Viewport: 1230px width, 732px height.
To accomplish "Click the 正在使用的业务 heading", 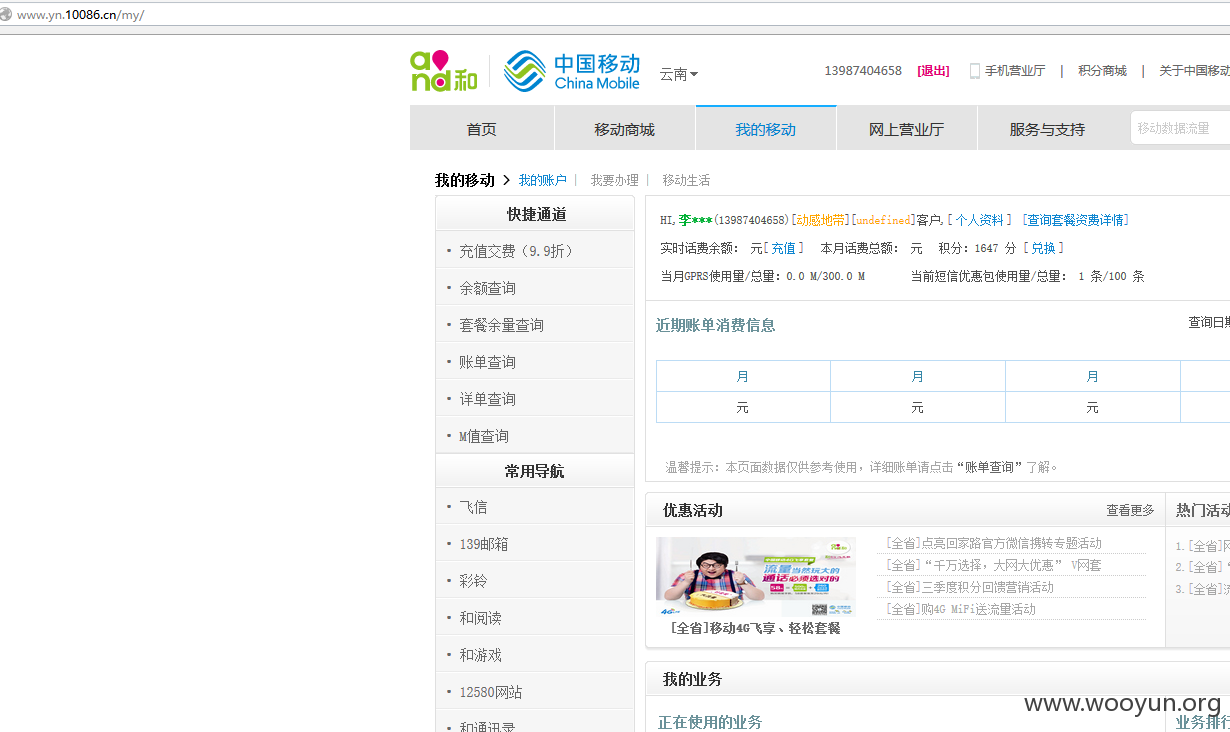I will point(710,722).
